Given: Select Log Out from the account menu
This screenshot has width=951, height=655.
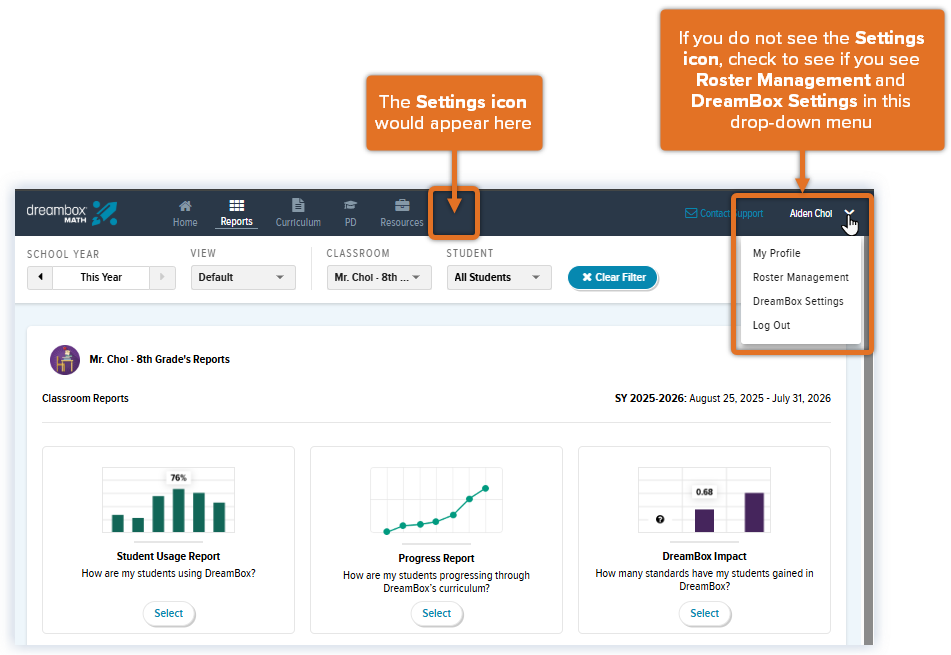Looking at the screenshot, I should [x=771, y=325].
